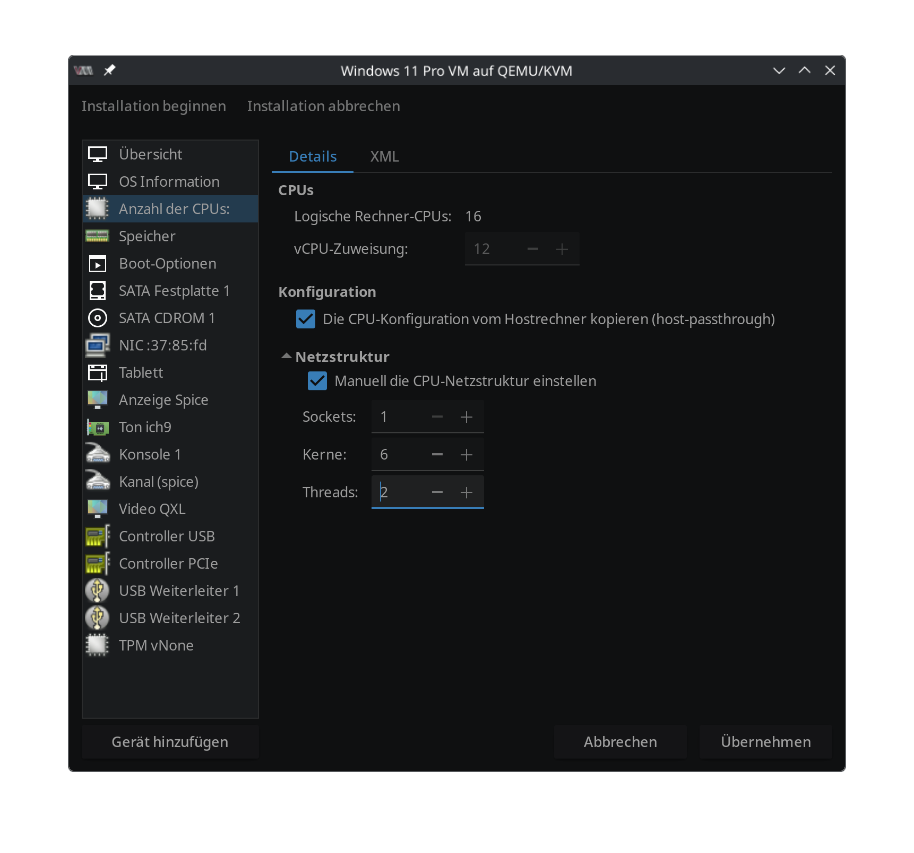Click the OS Information monitor icon

pos(97,182)
